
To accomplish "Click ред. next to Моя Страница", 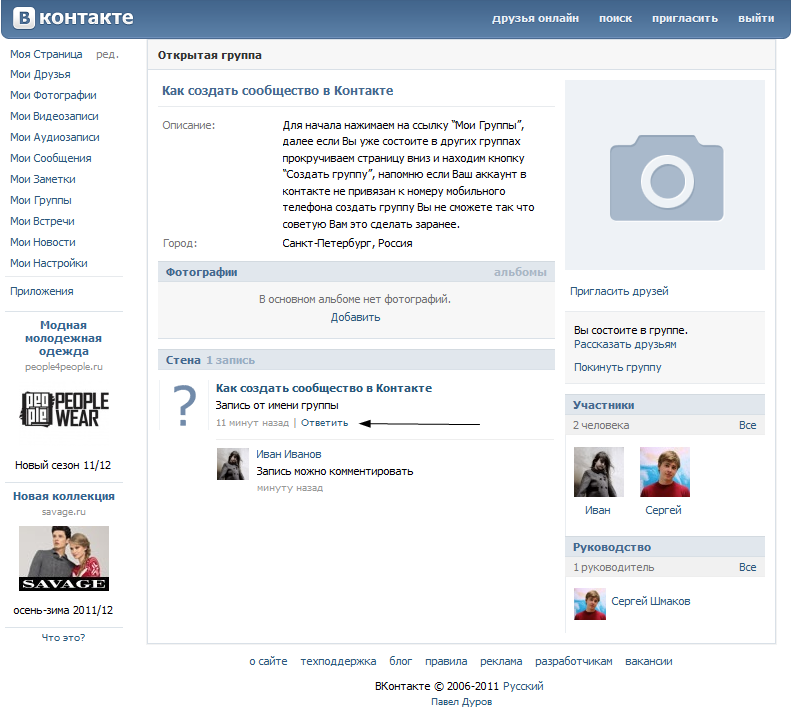I will point(108,54).
